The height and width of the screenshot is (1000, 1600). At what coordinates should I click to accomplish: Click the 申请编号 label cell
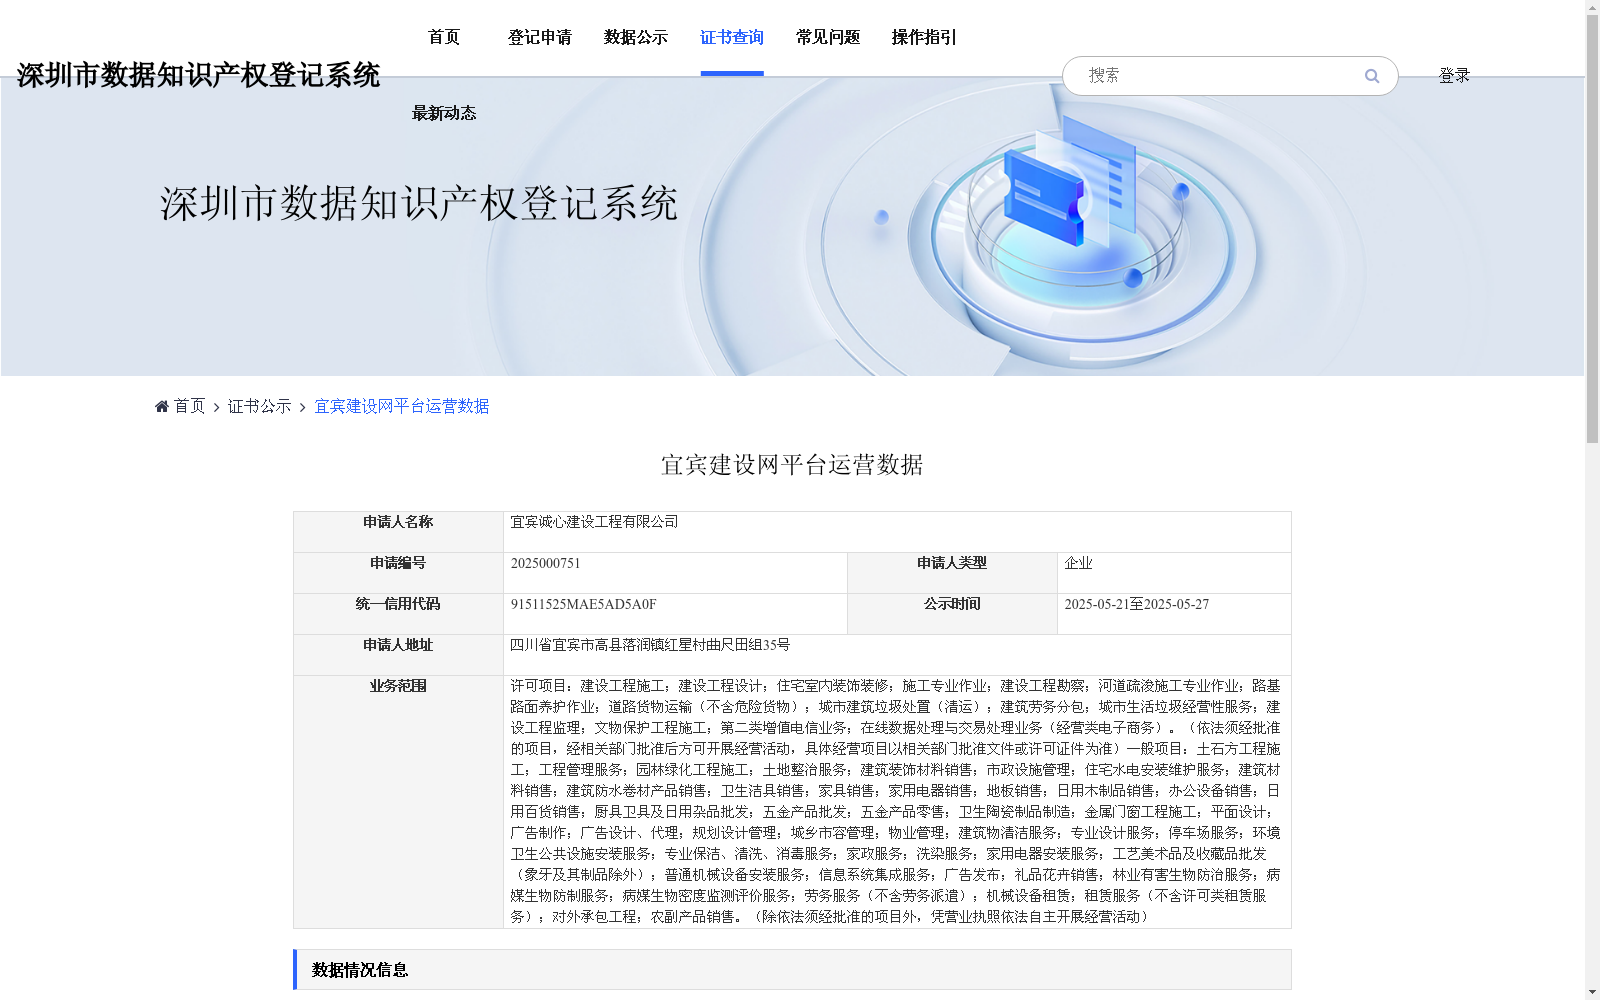click(398, 573)
